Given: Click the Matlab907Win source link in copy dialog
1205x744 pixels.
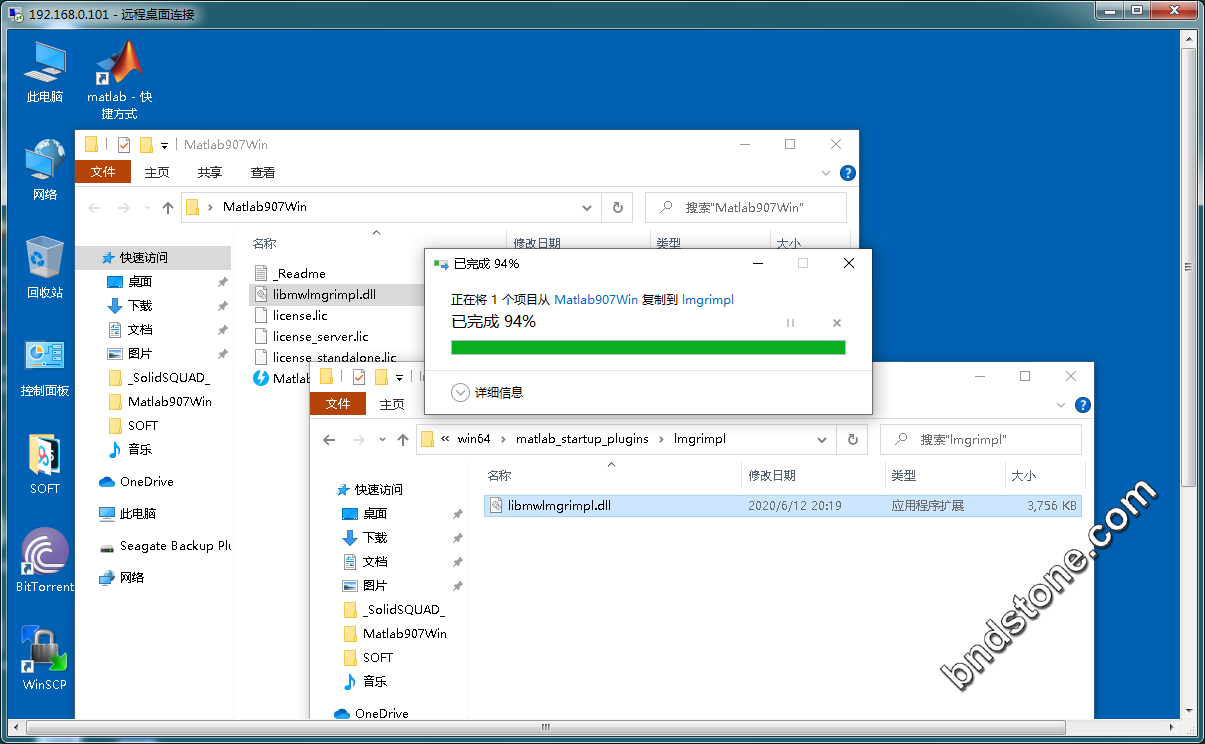Looking at the screenshot, I should click(x=596, y=300).
